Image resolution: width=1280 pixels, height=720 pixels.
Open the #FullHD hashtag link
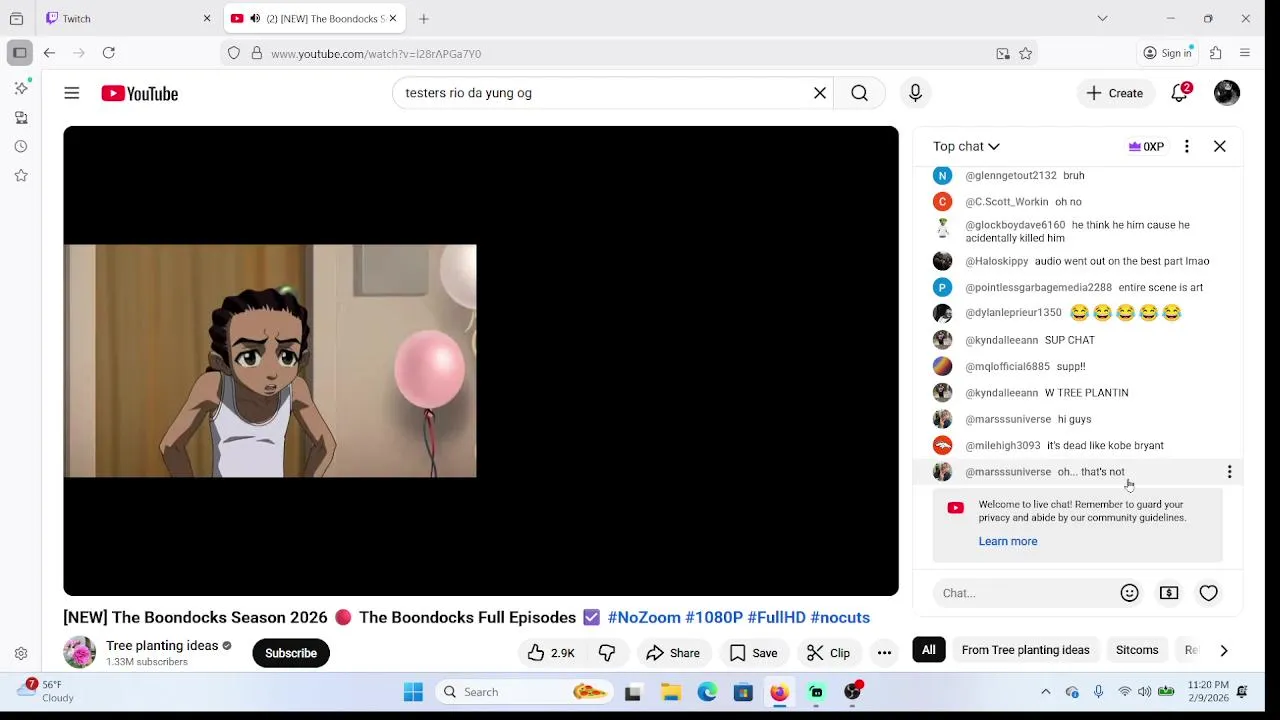click(x=776, y=617)
